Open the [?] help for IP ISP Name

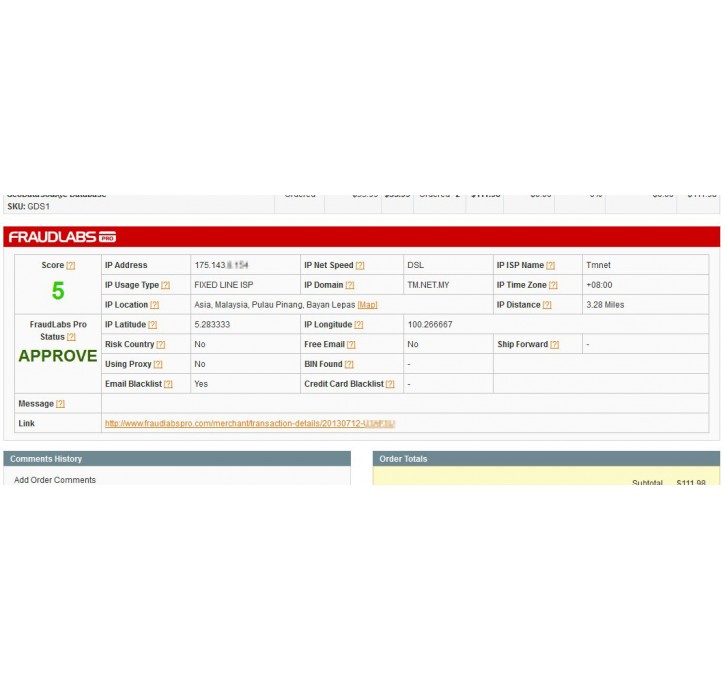[x=550, y=265]
